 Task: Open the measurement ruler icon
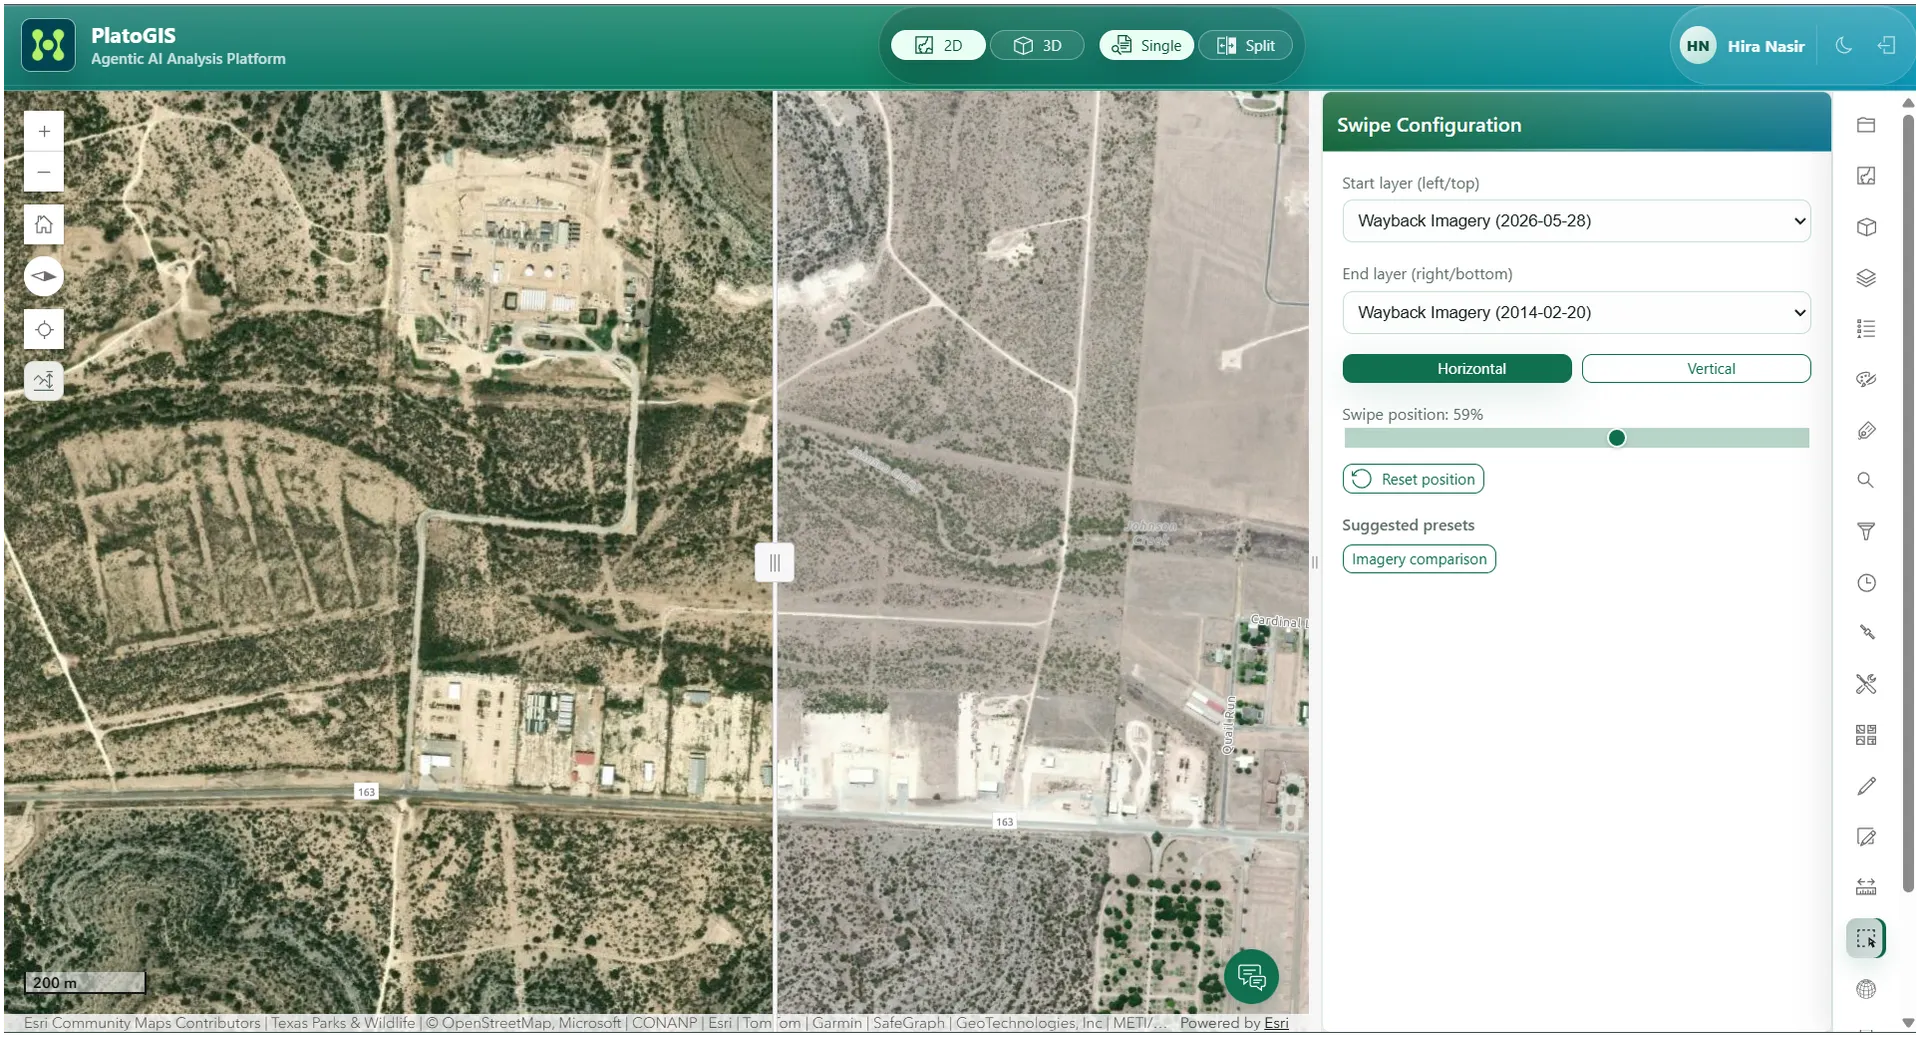tap(1865, 887)
